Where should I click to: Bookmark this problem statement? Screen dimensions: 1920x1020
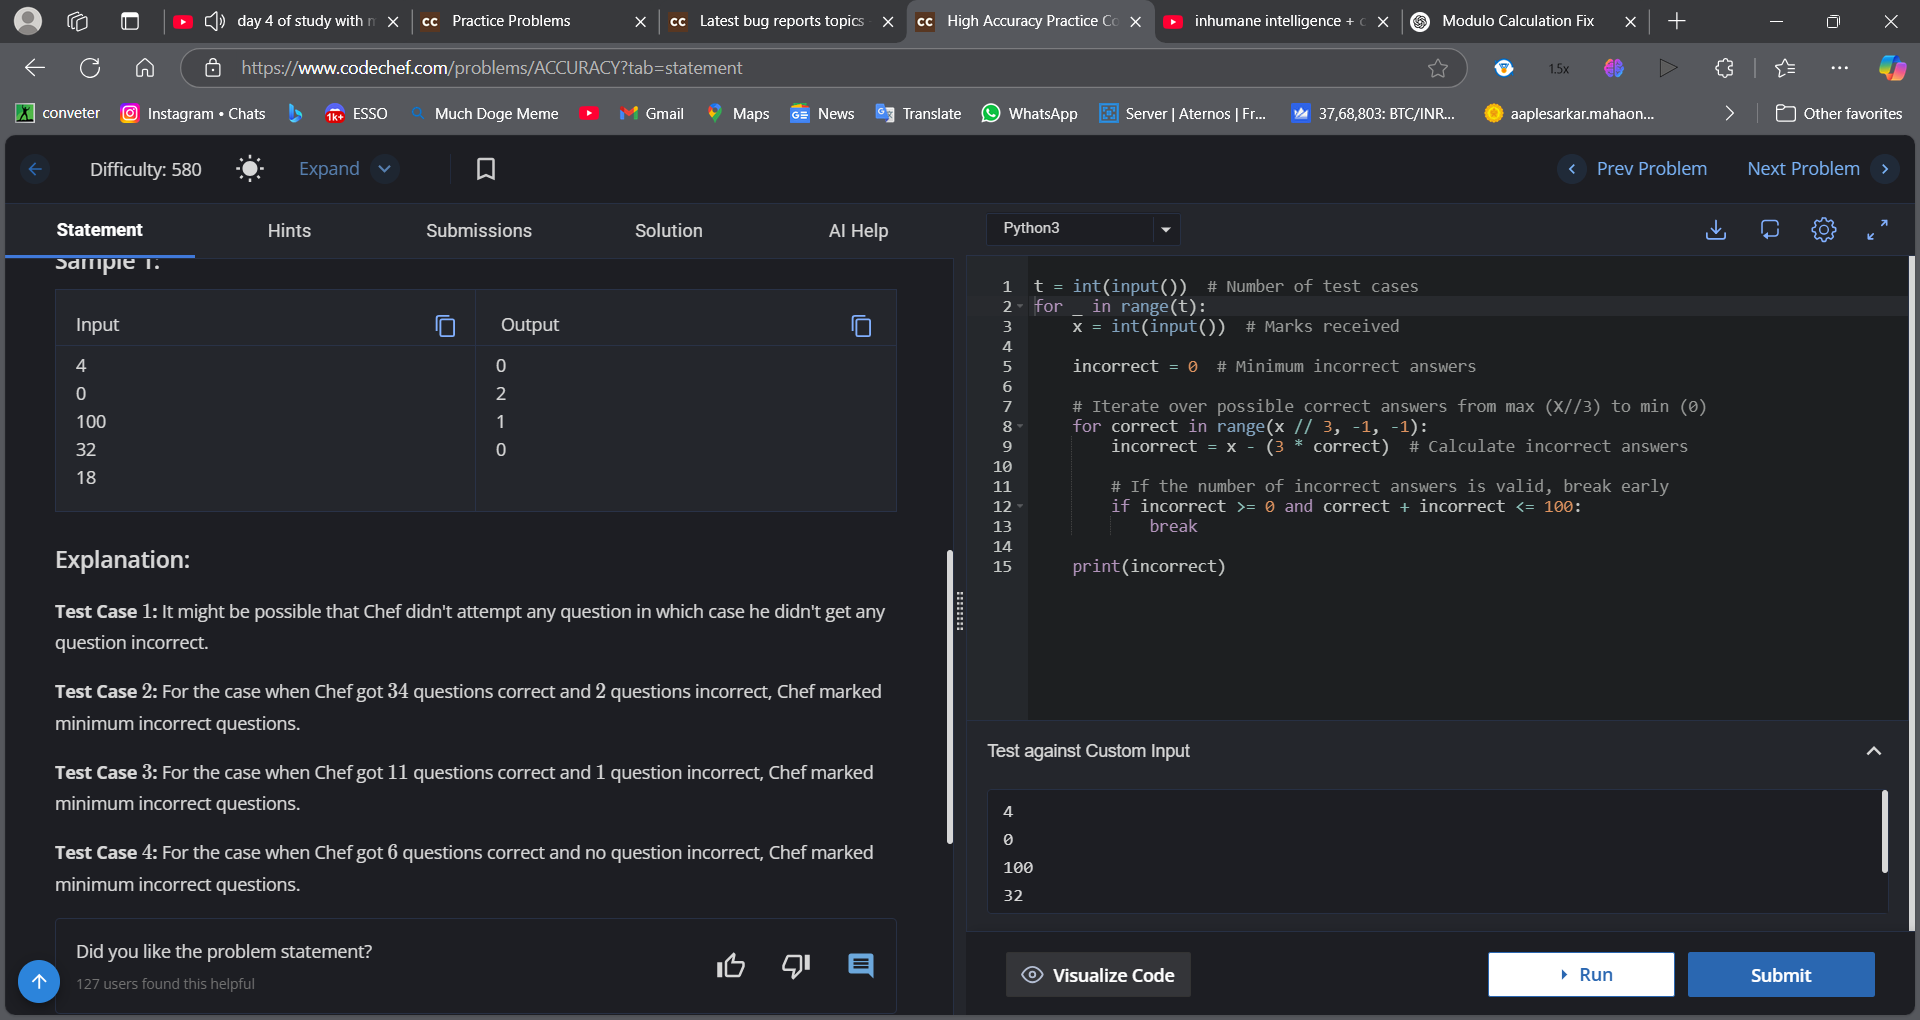[x=486, y=168]
